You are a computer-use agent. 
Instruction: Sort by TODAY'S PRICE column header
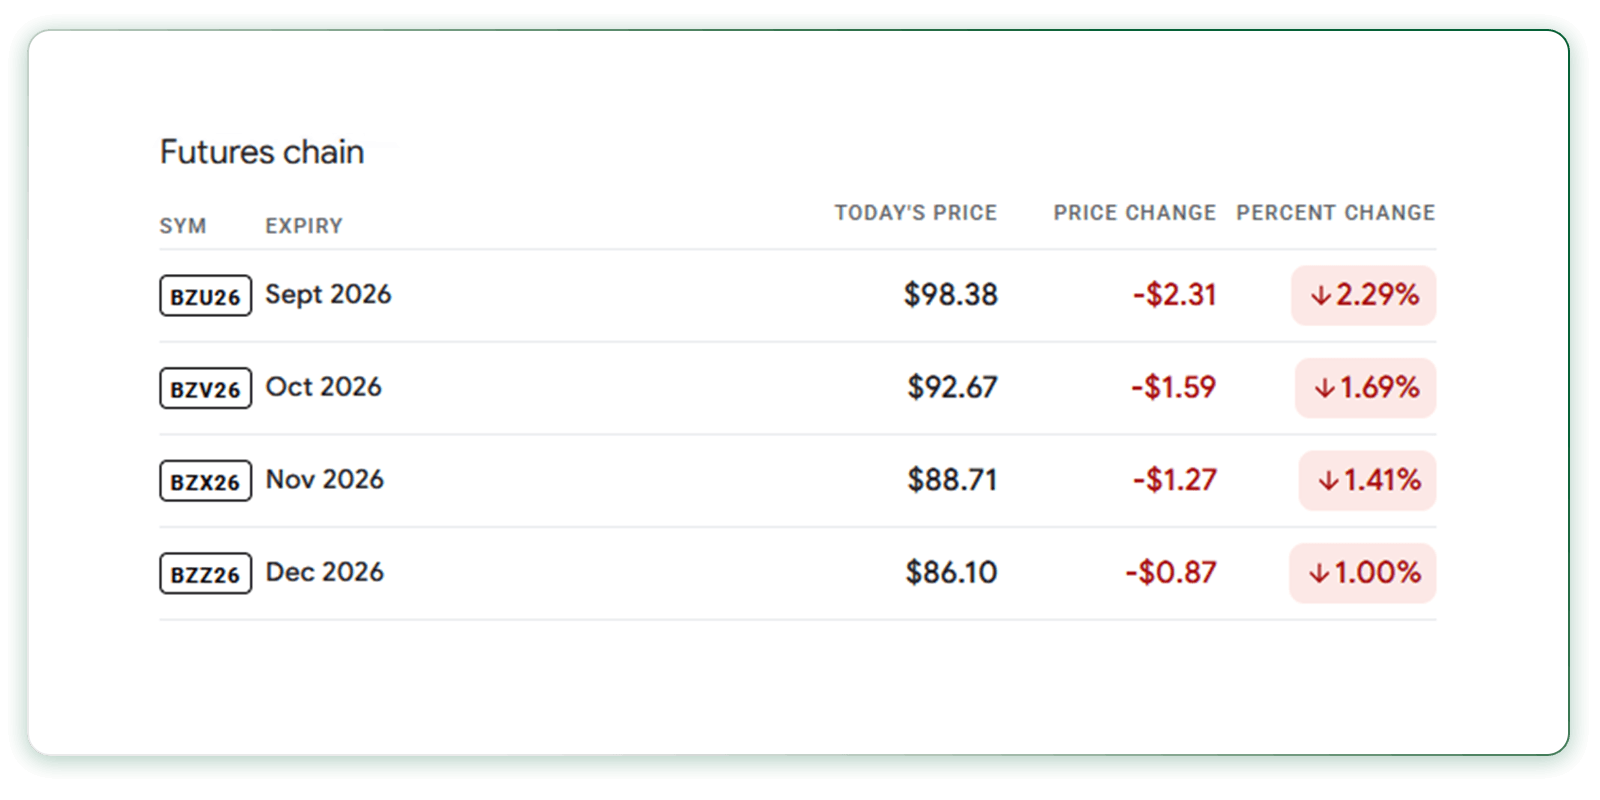point(916,213)
